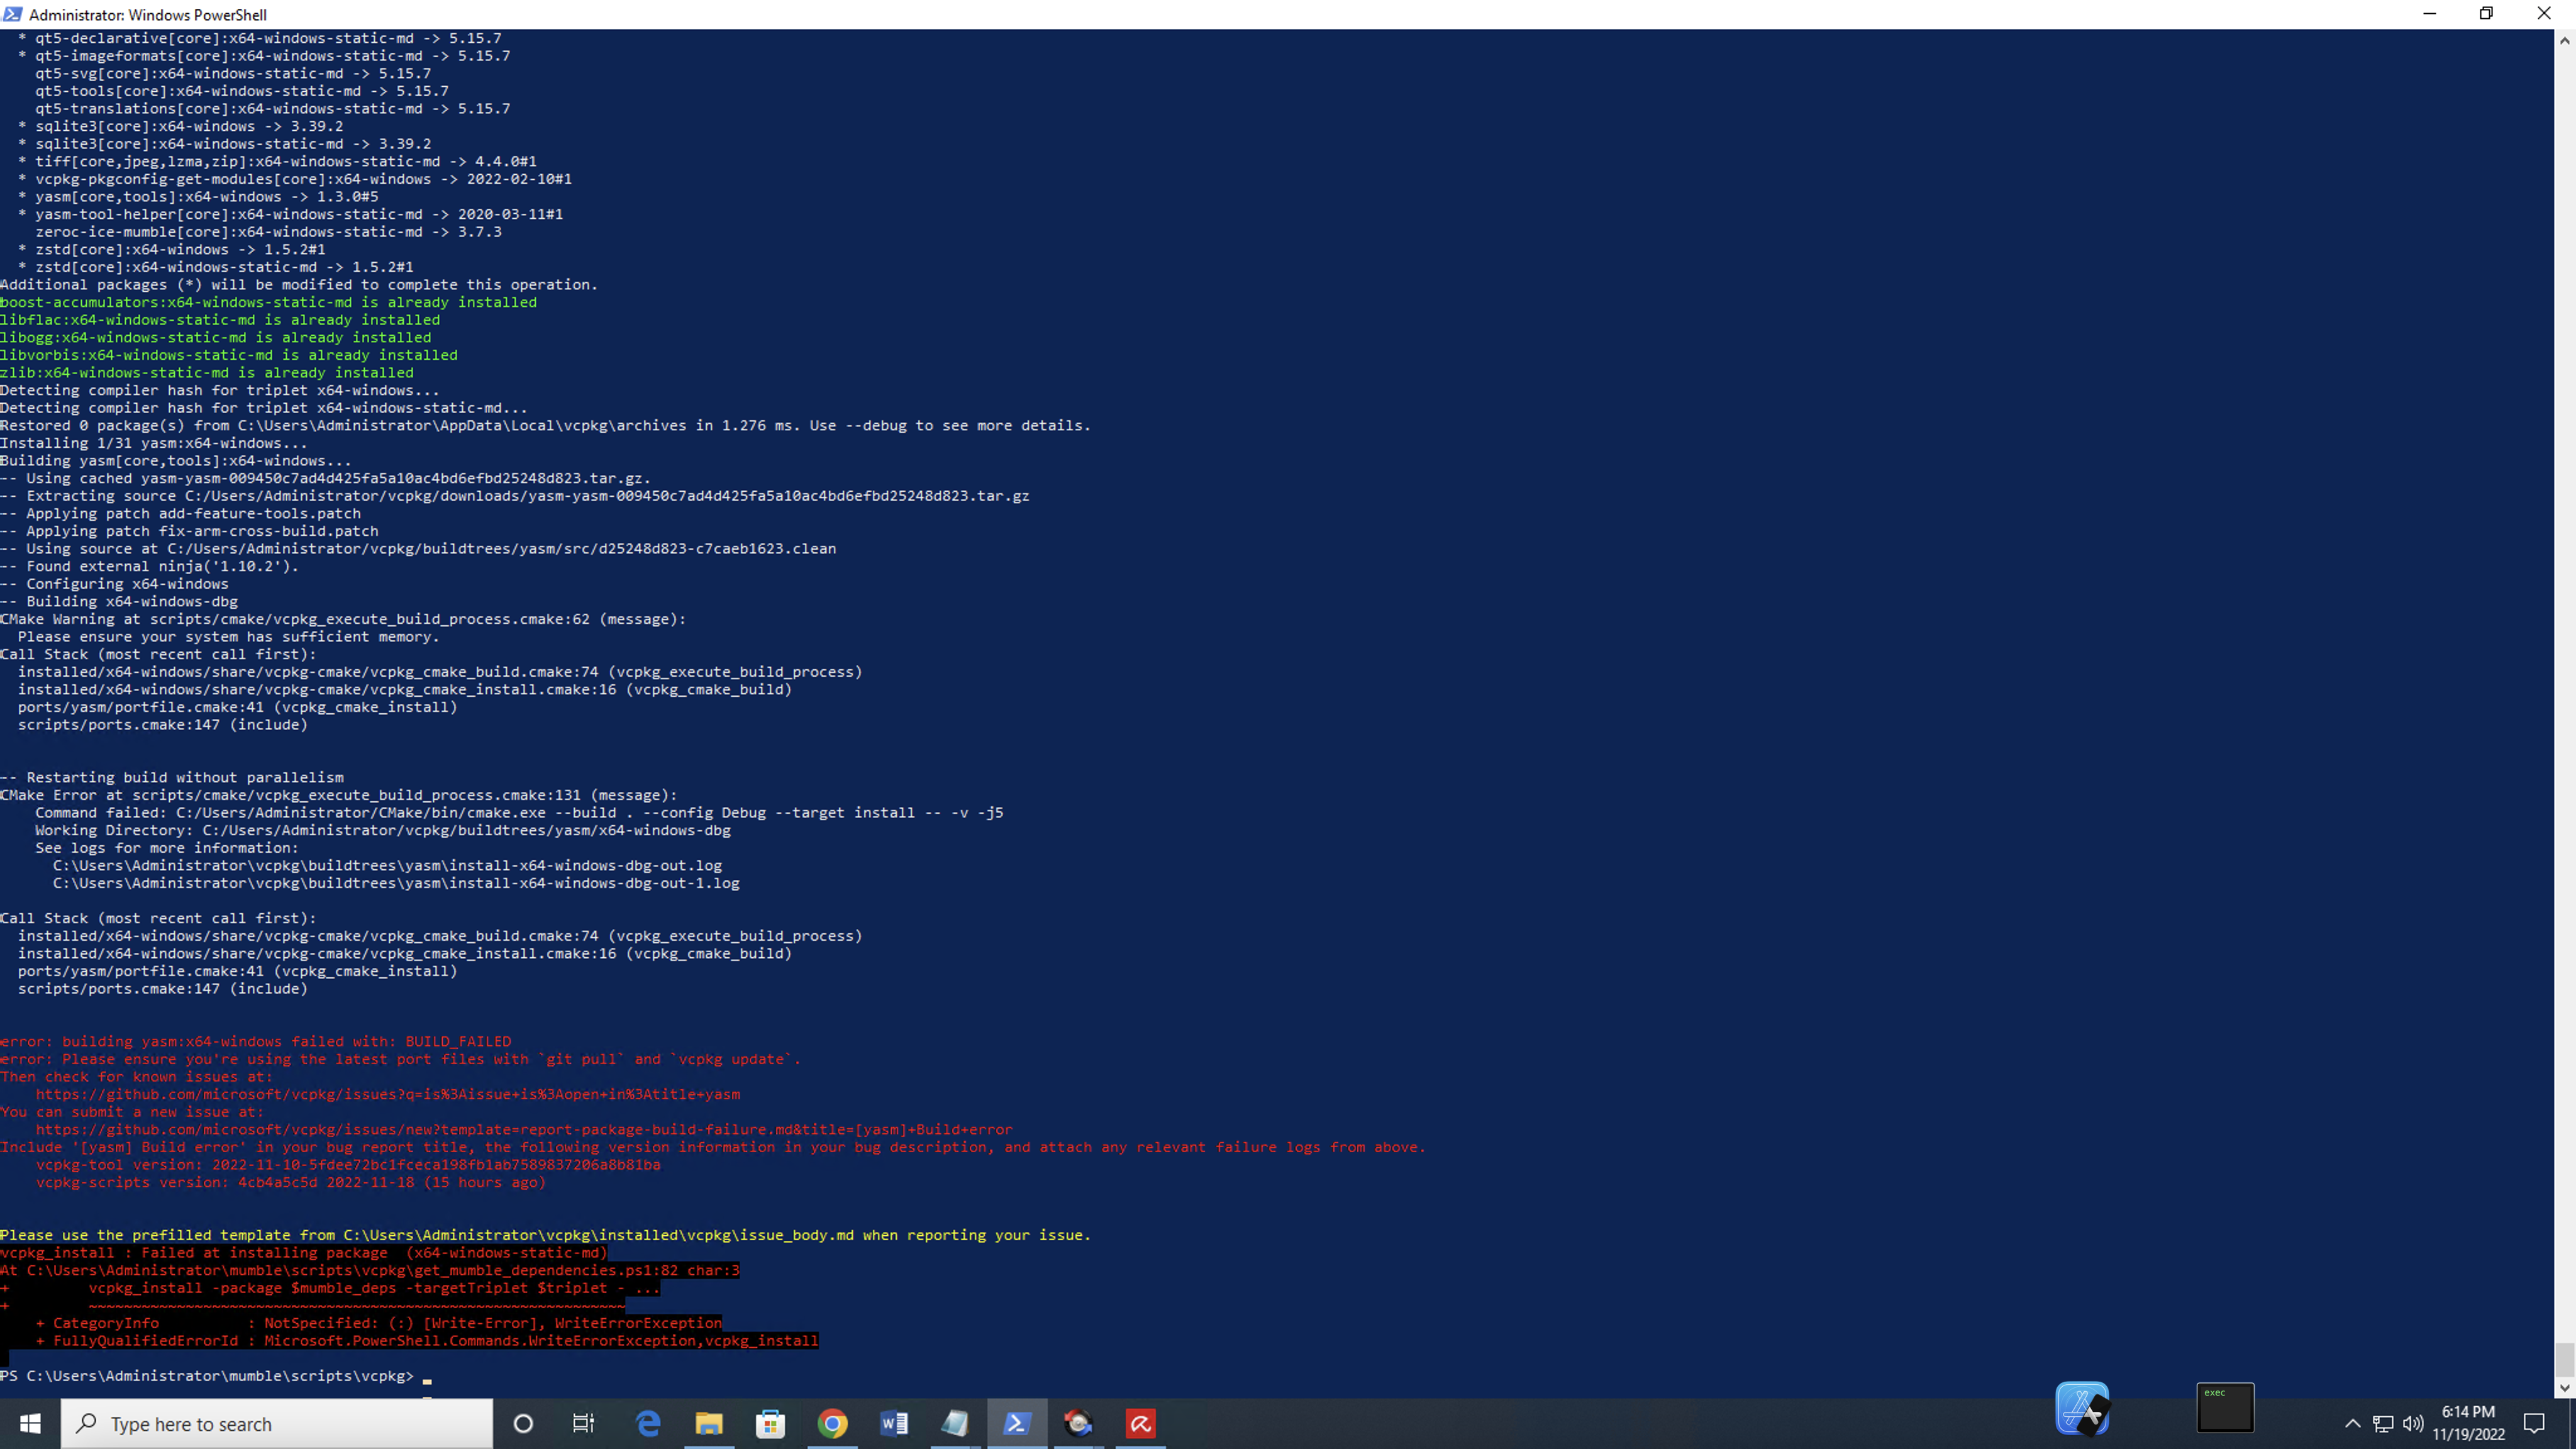Switch to Microsoft Word in the taskbar
The width and height of the screenshot is (2576, 1449).
pyautogui.click(x=894, y=1423)
